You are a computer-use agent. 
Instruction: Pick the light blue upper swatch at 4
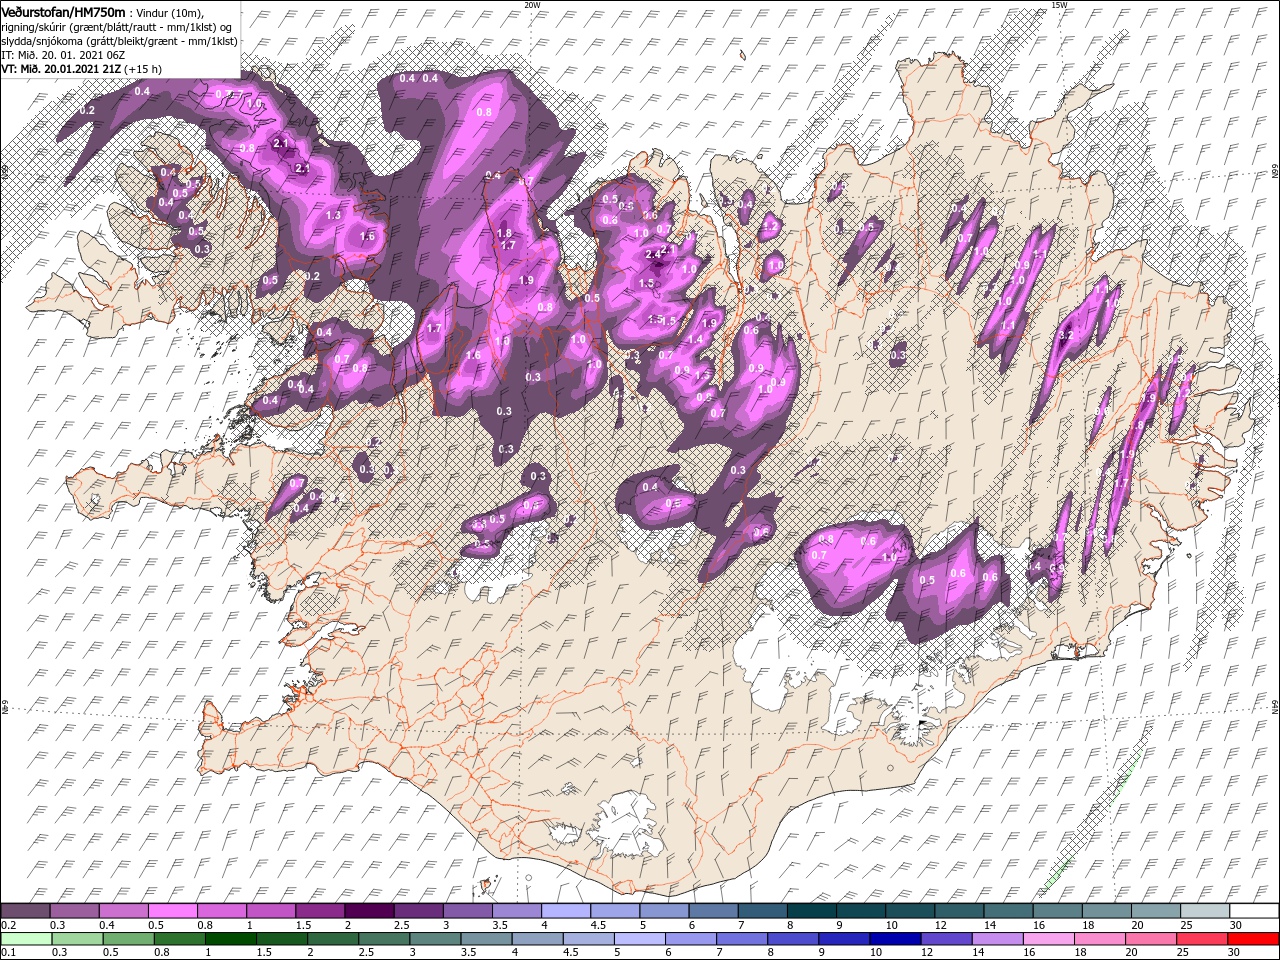click(x=566, y=911)
